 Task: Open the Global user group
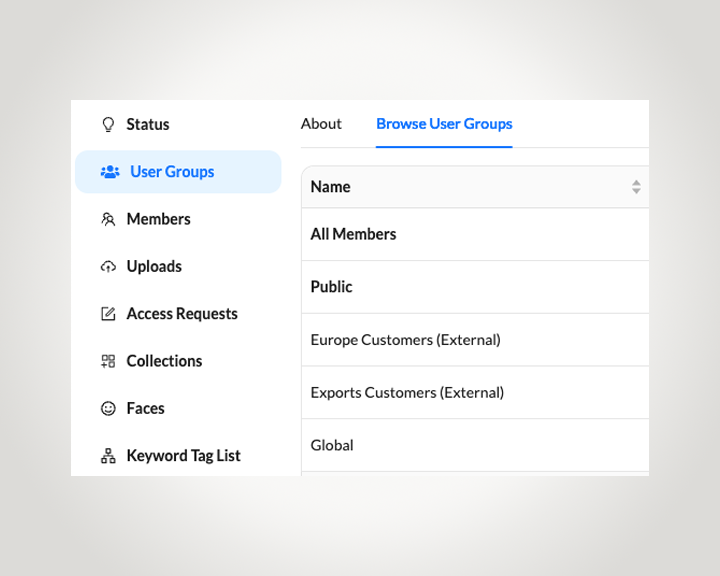tap(475, 446)
